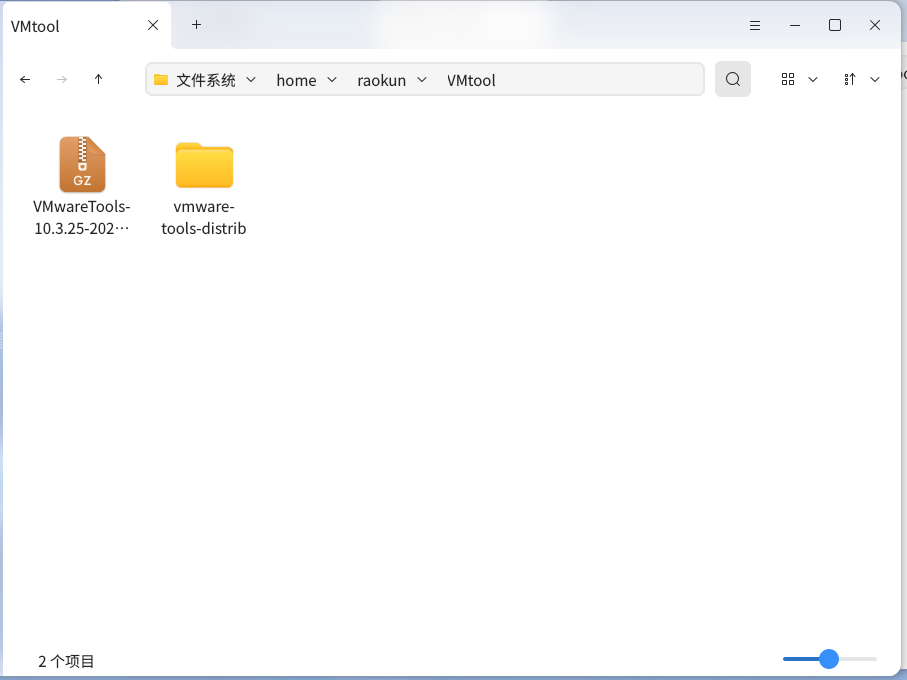Select the vmware-tools-distrib folder
907x680 pixels.
coord(204,165)
